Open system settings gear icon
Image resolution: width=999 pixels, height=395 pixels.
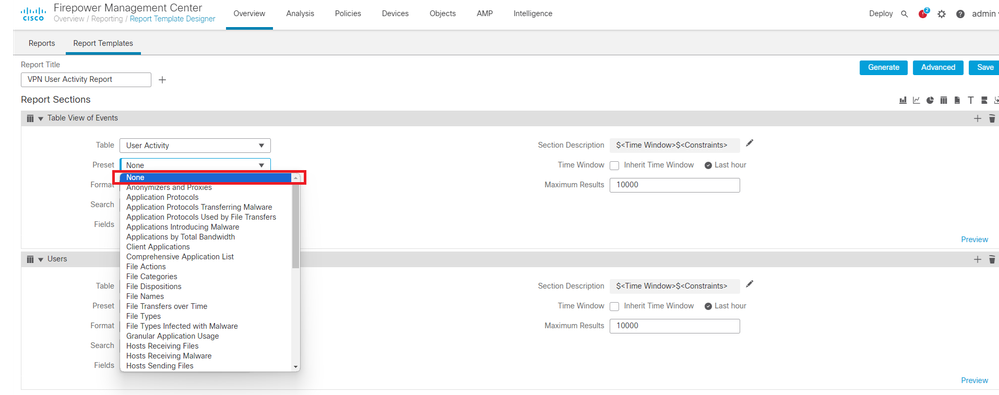click(942, 14)
